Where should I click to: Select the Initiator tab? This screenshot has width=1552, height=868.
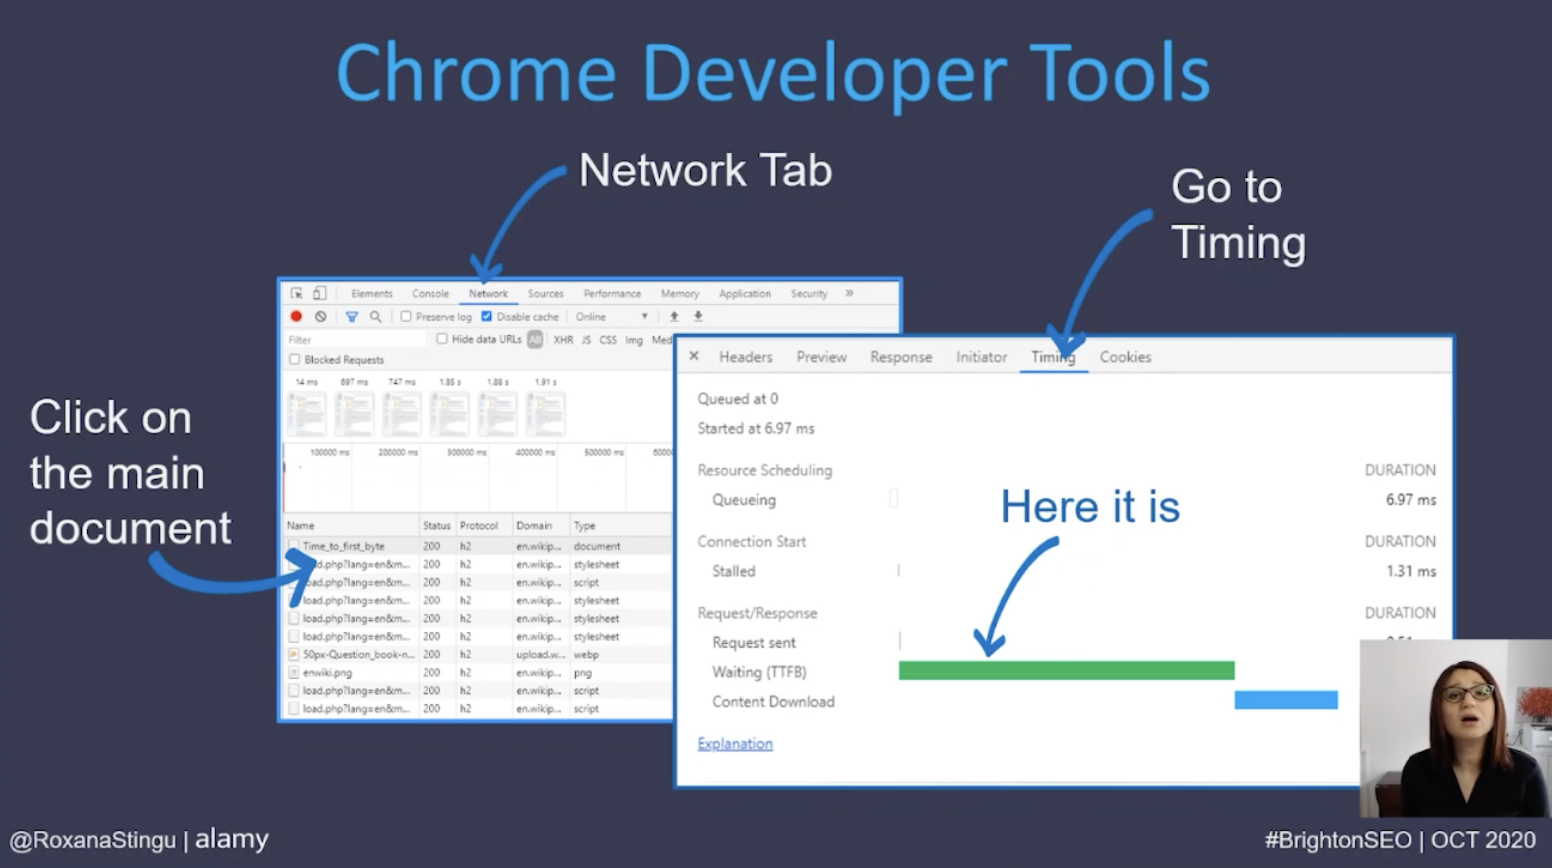(x=981, y=357)
